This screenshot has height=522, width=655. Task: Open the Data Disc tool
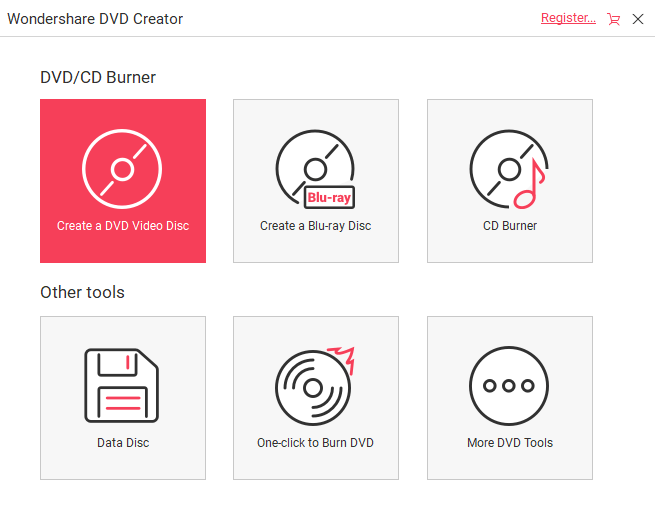pos(123,398)
